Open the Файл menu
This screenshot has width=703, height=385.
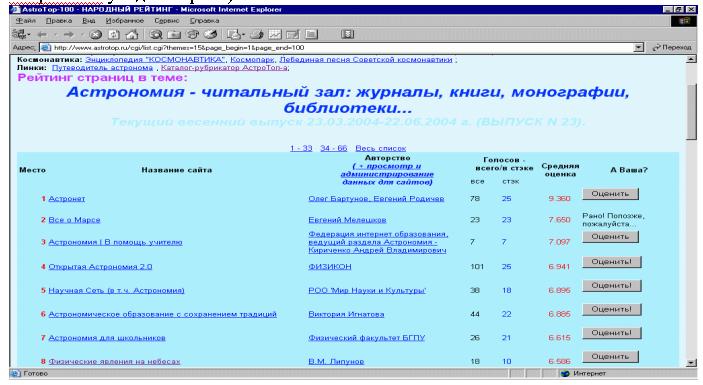click(26, 21)
